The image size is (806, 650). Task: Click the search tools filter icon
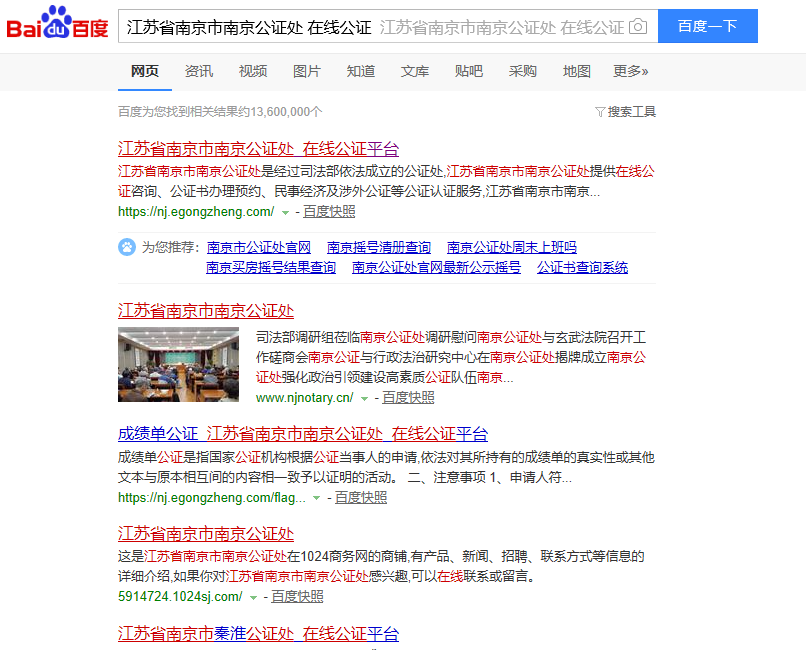(599, 112)
